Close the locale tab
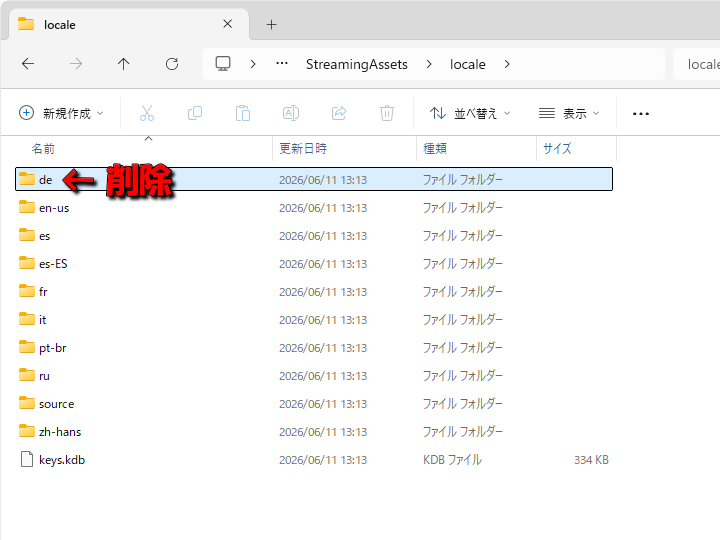 click(227, 24)
